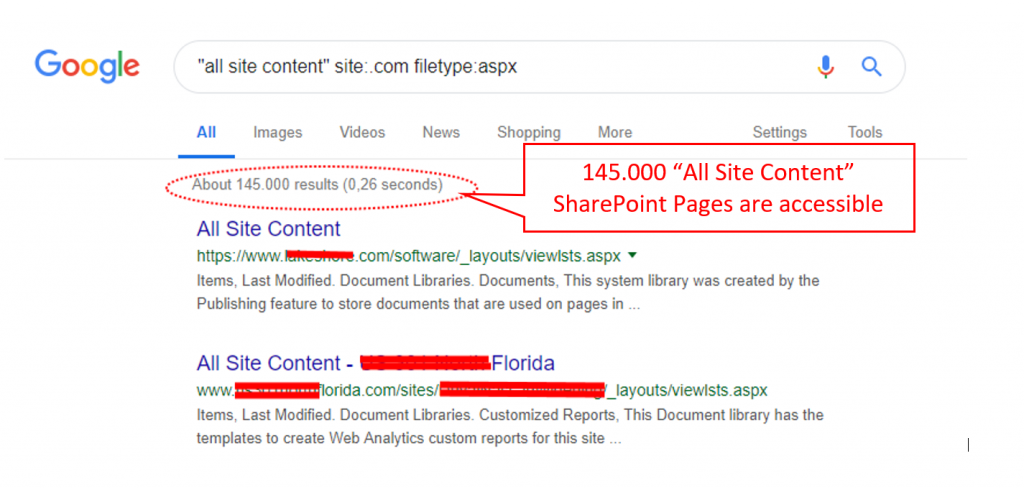Screen dimensions: 1024x489
Task: Click the florida.com/sites viewlsts.aspx URL
Action: [x=482, y=390]
